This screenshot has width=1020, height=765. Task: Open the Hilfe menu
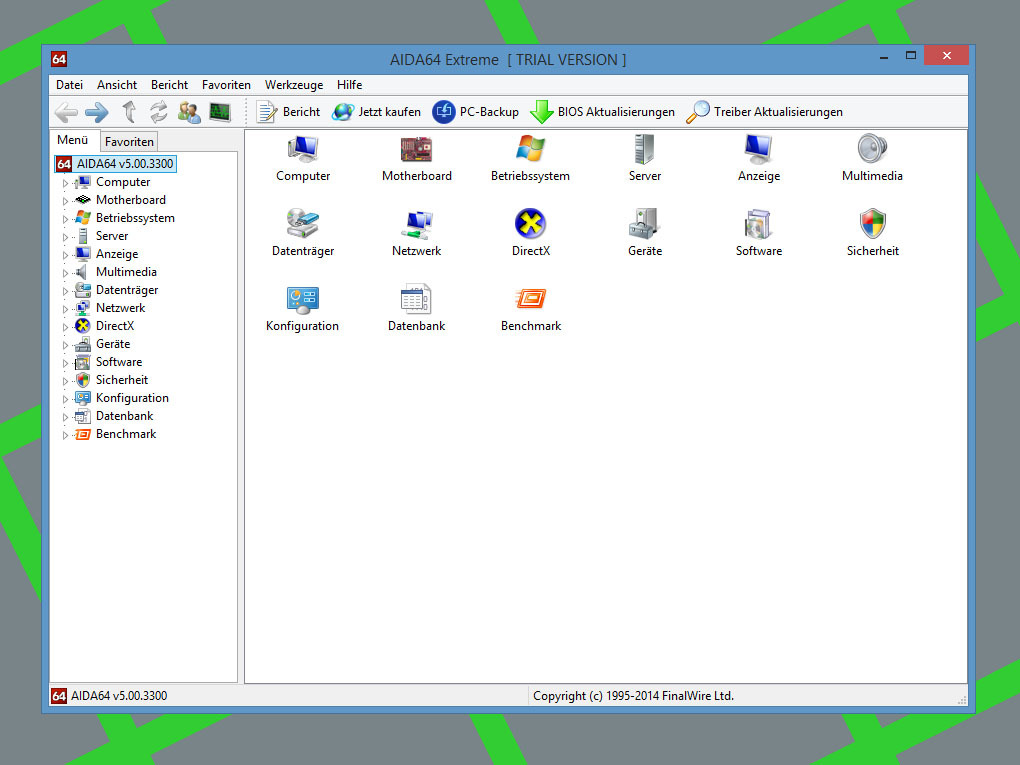click(349, 85)
